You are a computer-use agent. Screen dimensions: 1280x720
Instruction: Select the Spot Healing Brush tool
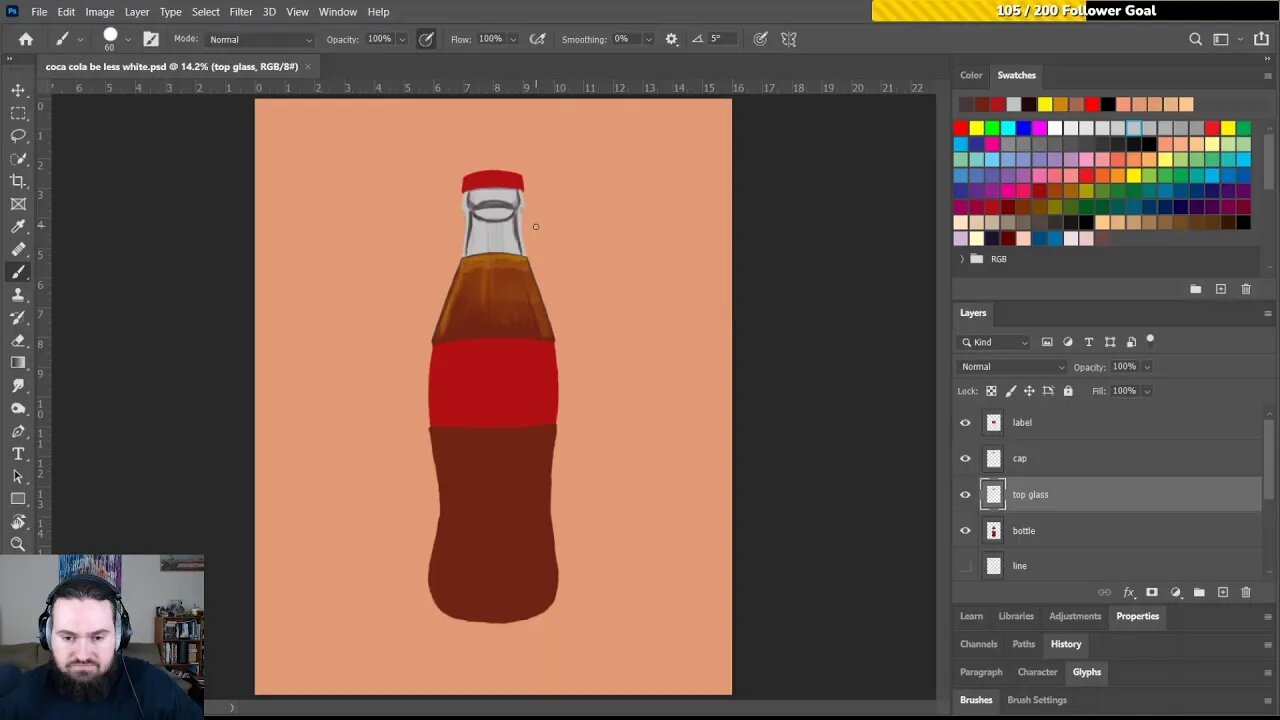(x=18, y=250)
